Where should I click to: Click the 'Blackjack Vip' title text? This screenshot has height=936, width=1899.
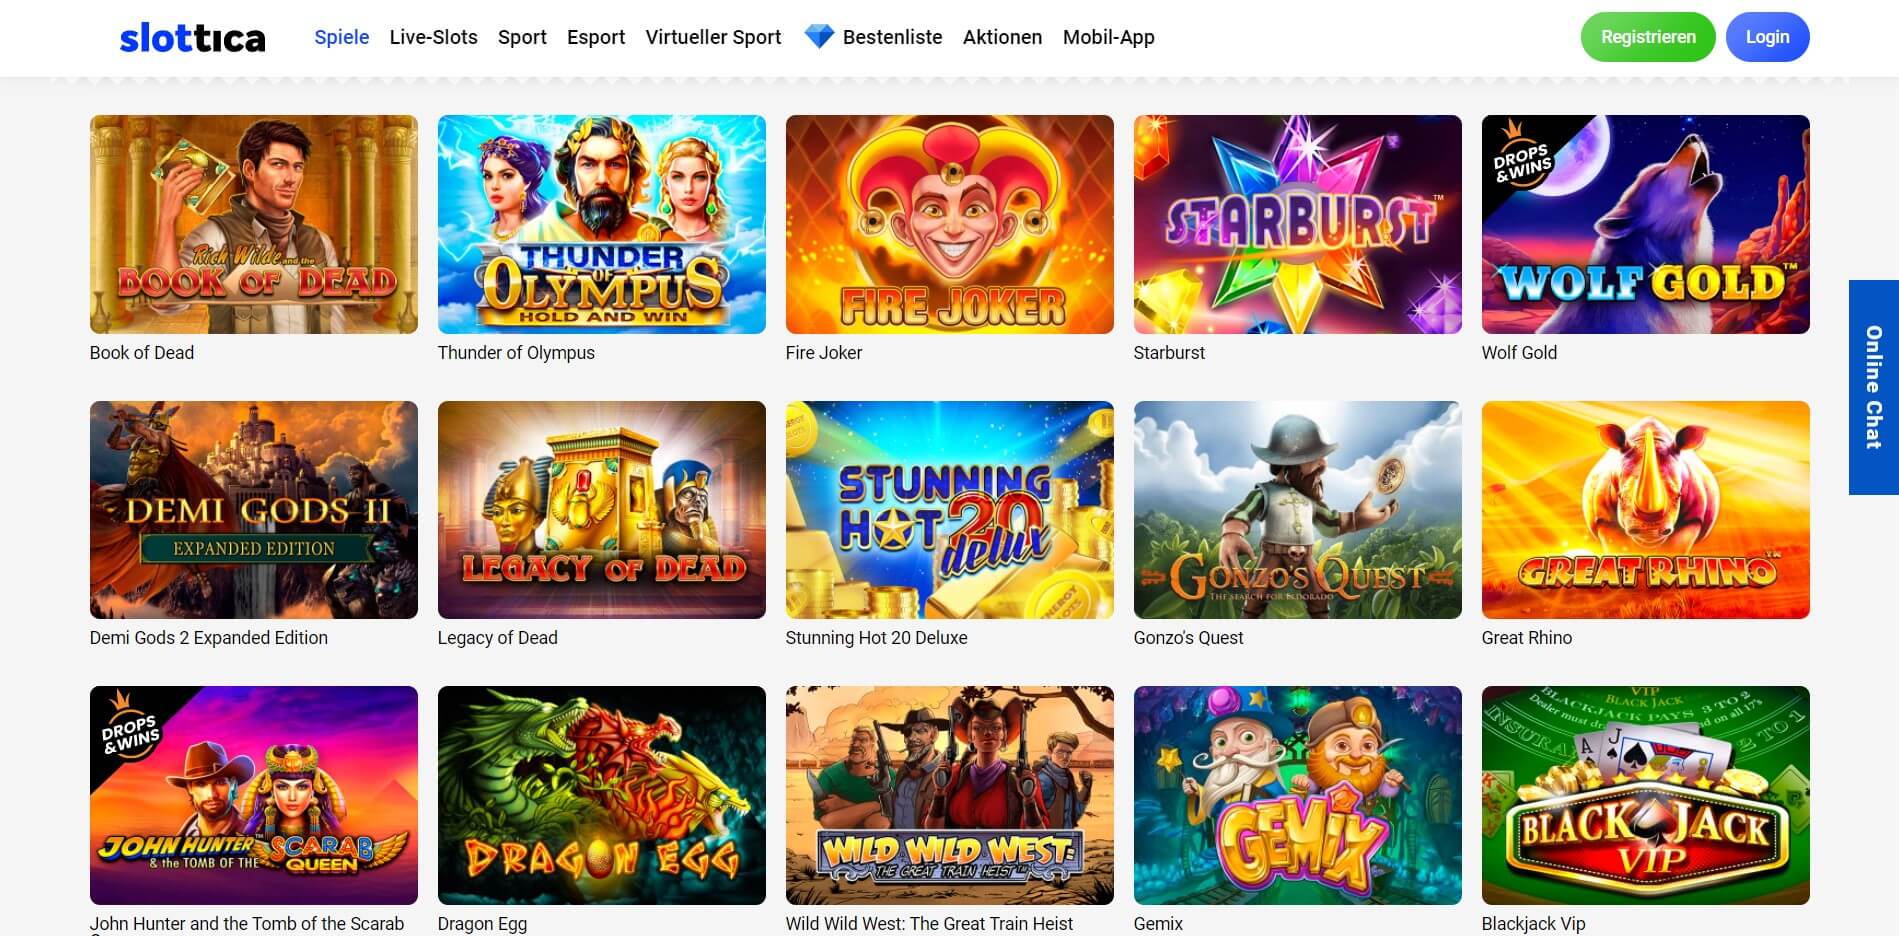tap(1534, 924)
